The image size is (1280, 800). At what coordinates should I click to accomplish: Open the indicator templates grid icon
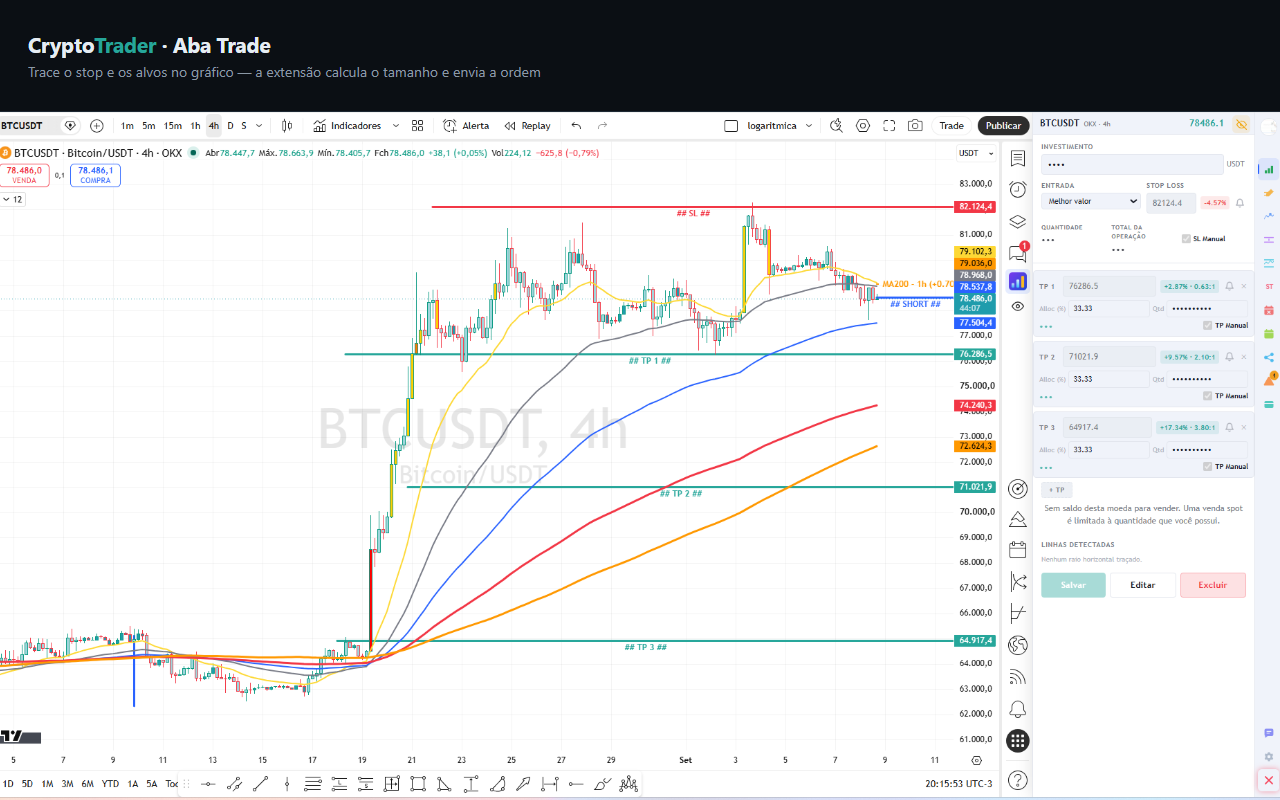(x=418, y=126)
